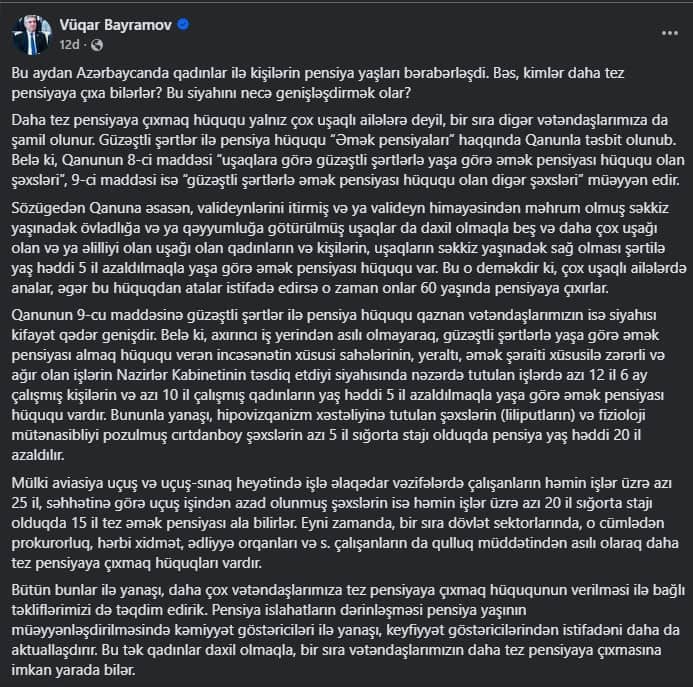Open Vüqar Bayramov's profile picture
The width and height of the screenshot is (693, 687).
31,35
